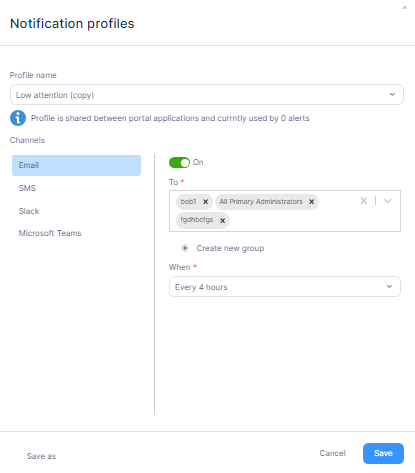Open the Profile name dropdown

[207, 95]
